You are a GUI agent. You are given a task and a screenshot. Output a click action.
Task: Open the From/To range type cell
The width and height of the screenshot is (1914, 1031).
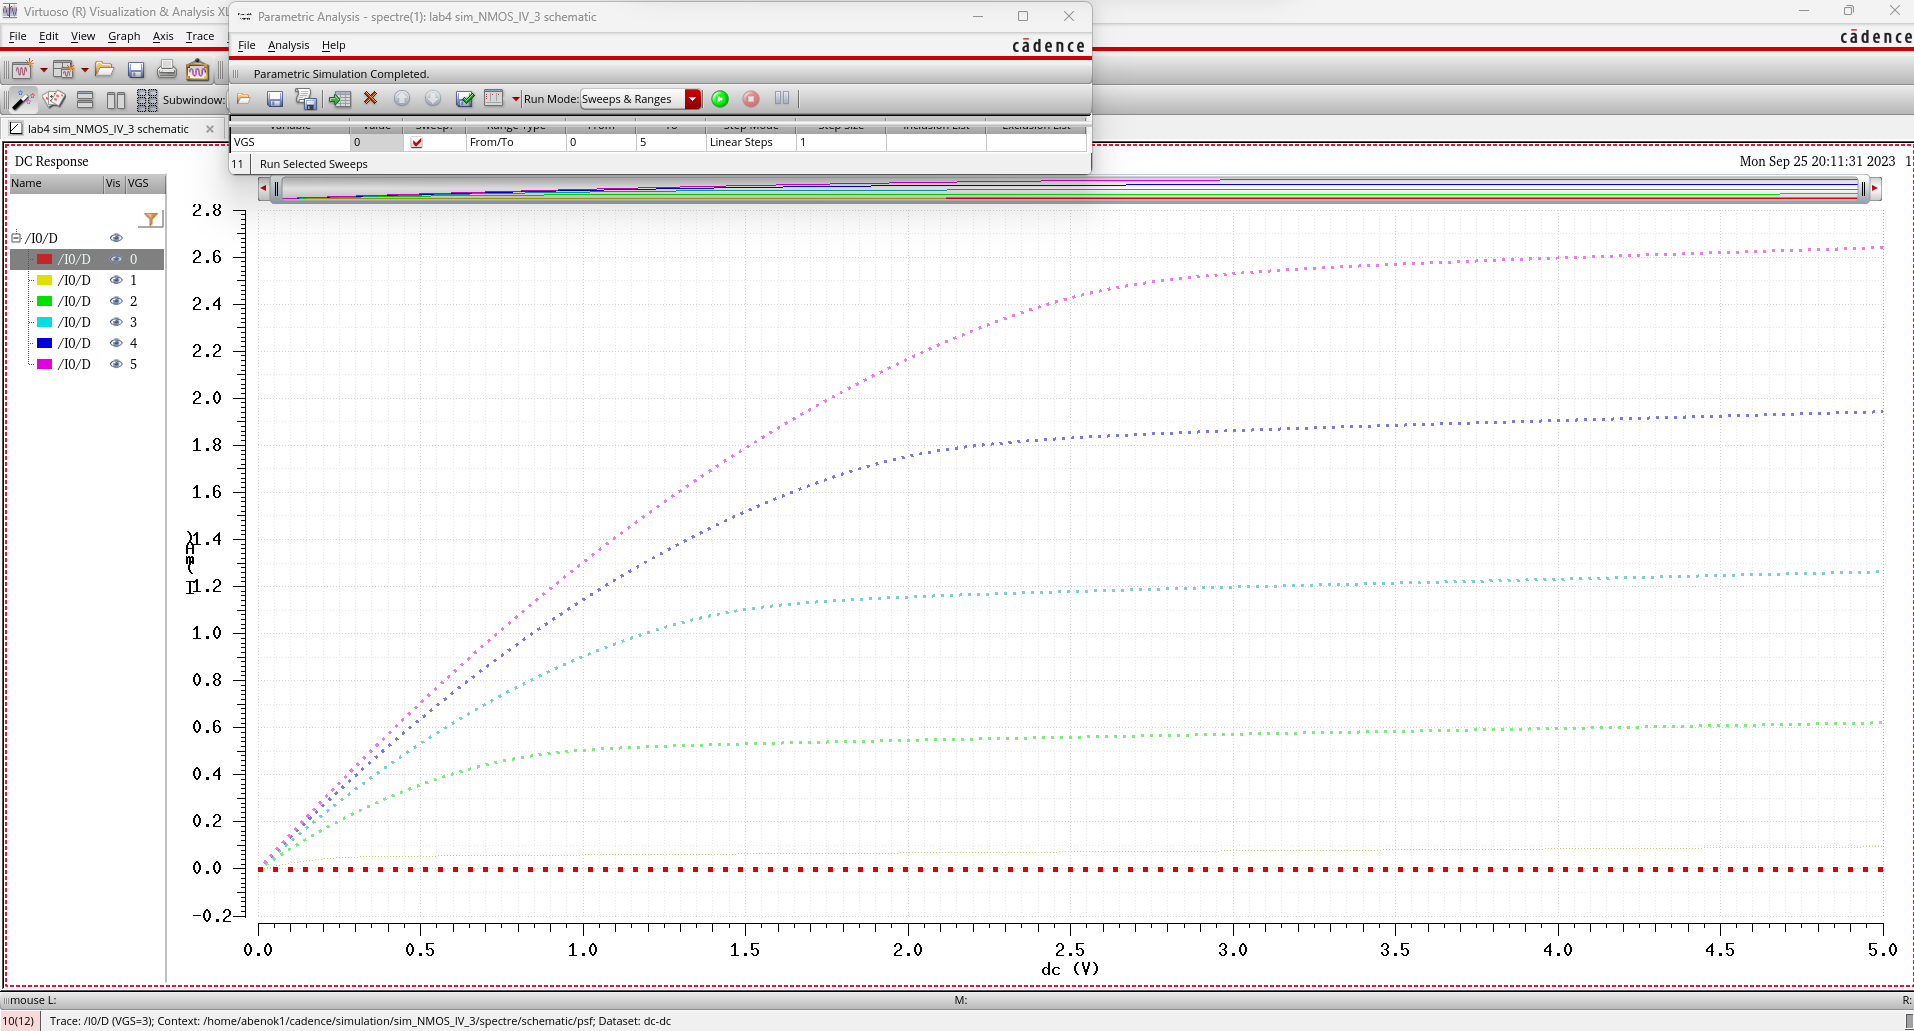pyautogui.click(x=515, y=143)
